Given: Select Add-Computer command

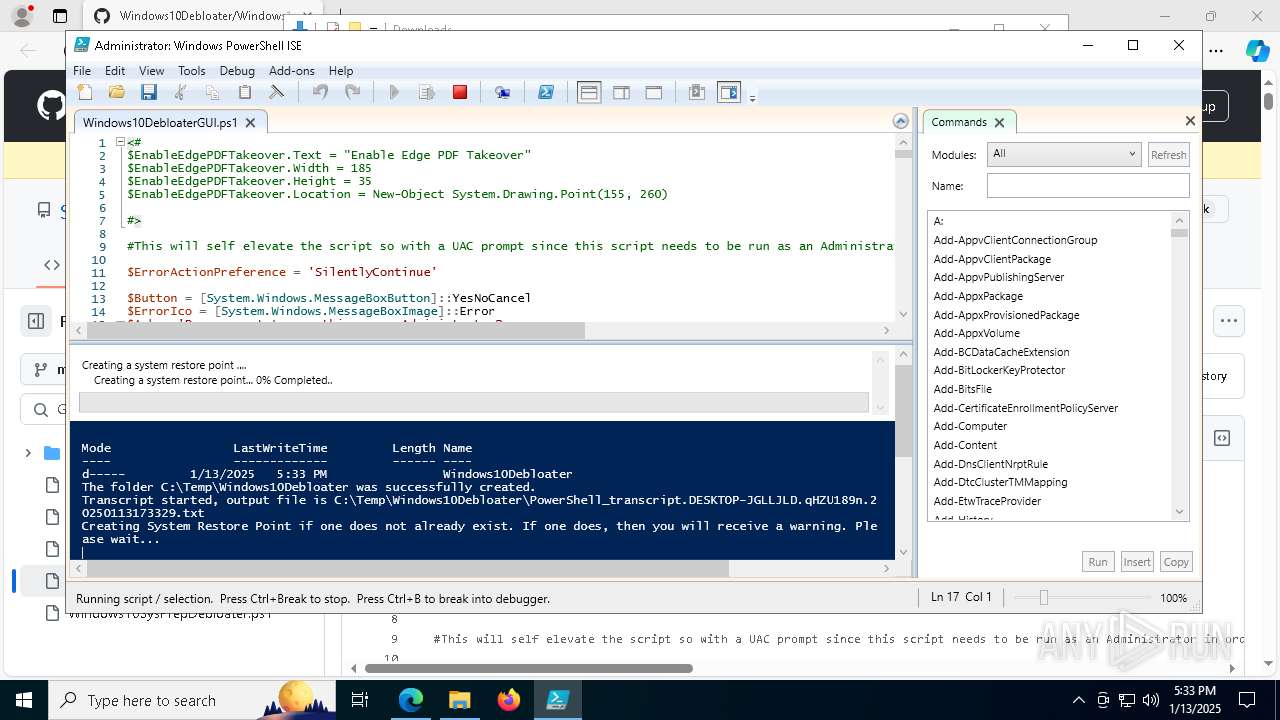Looking at the screenshot, I should click(971, 426).
